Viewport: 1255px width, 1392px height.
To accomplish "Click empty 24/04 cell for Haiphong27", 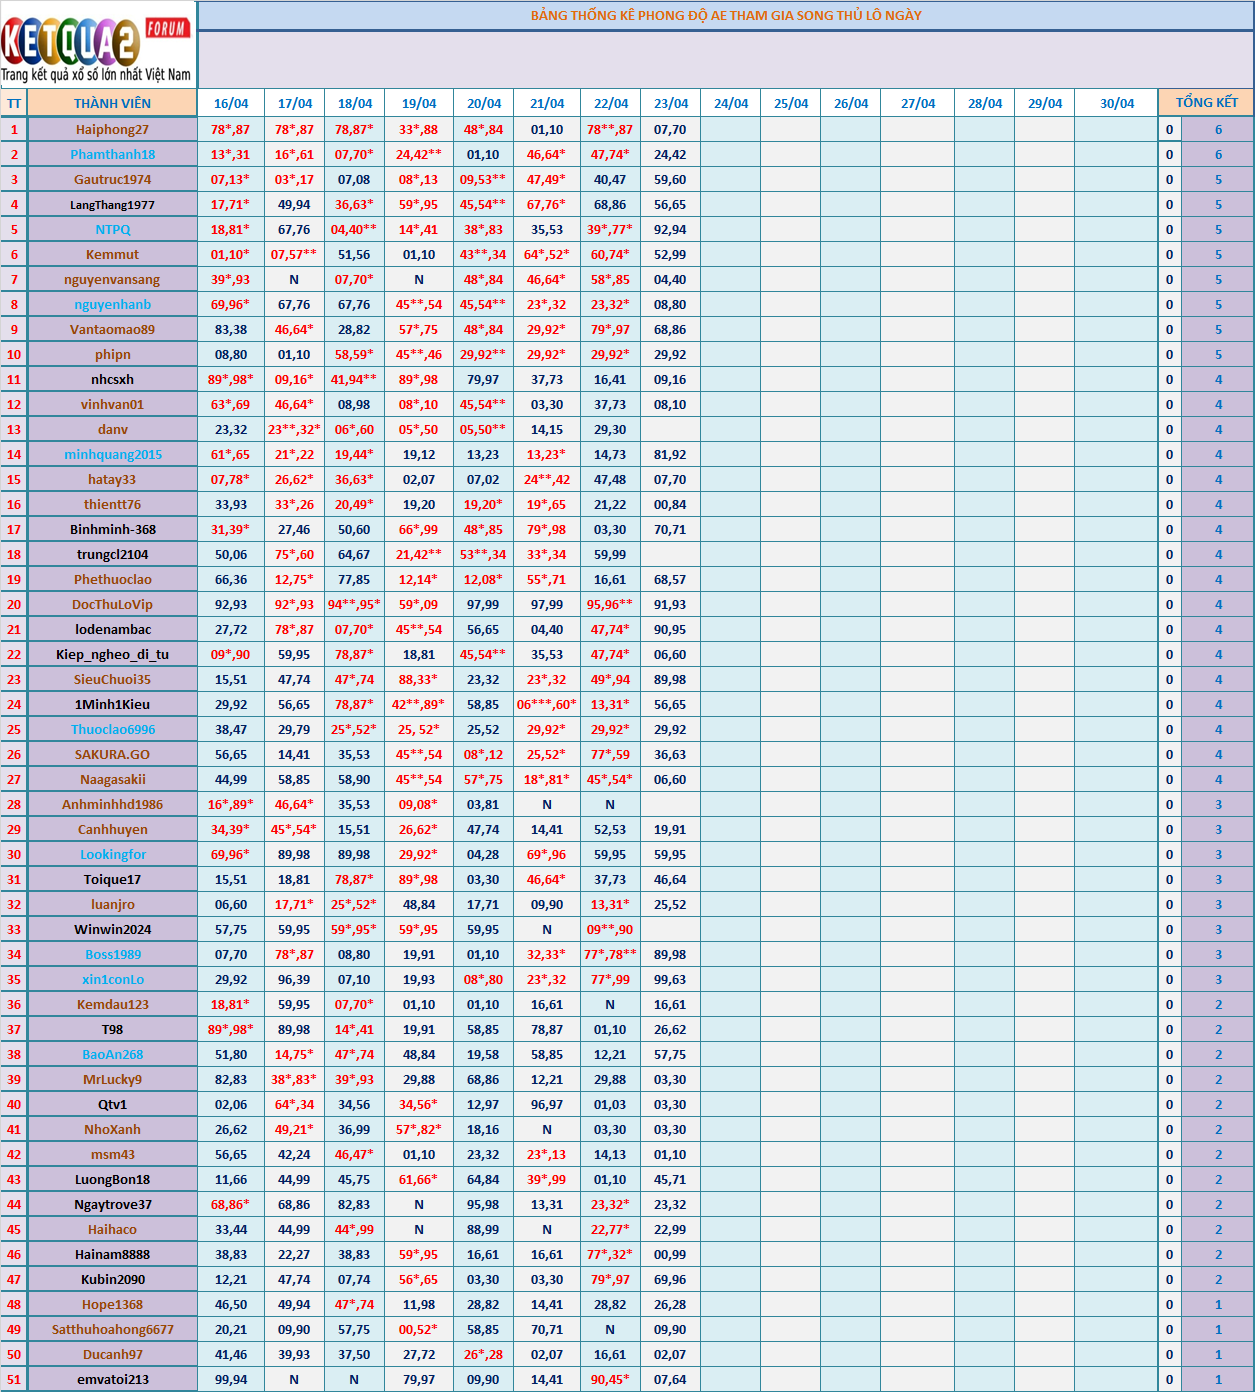I will pyautogui.click(x=731, y=129).
